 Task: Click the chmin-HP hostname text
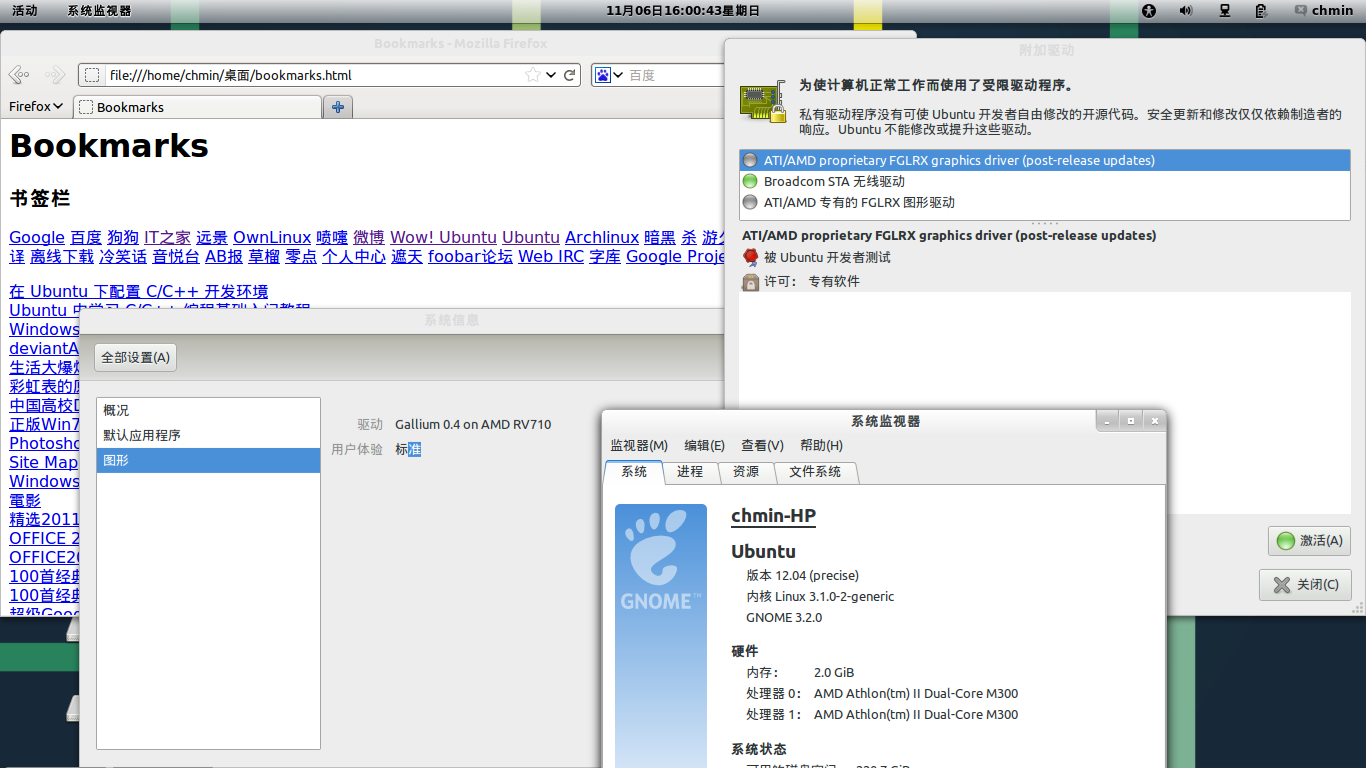click(x=773, y=516)
